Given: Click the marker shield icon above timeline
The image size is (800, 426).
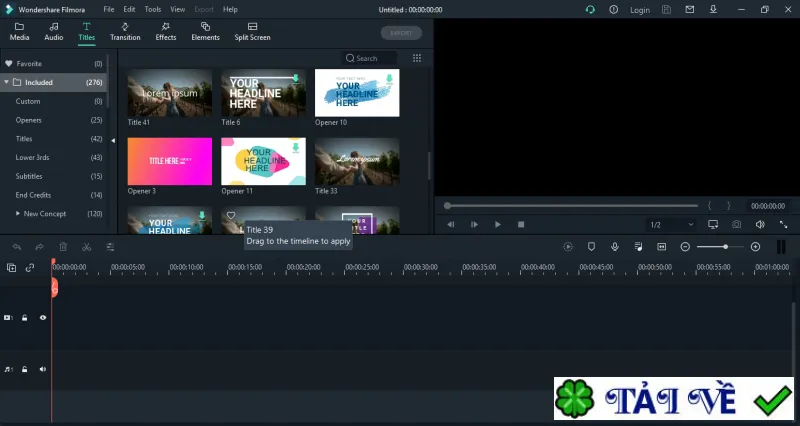Looking at the screenshot, I should [591, 247].
